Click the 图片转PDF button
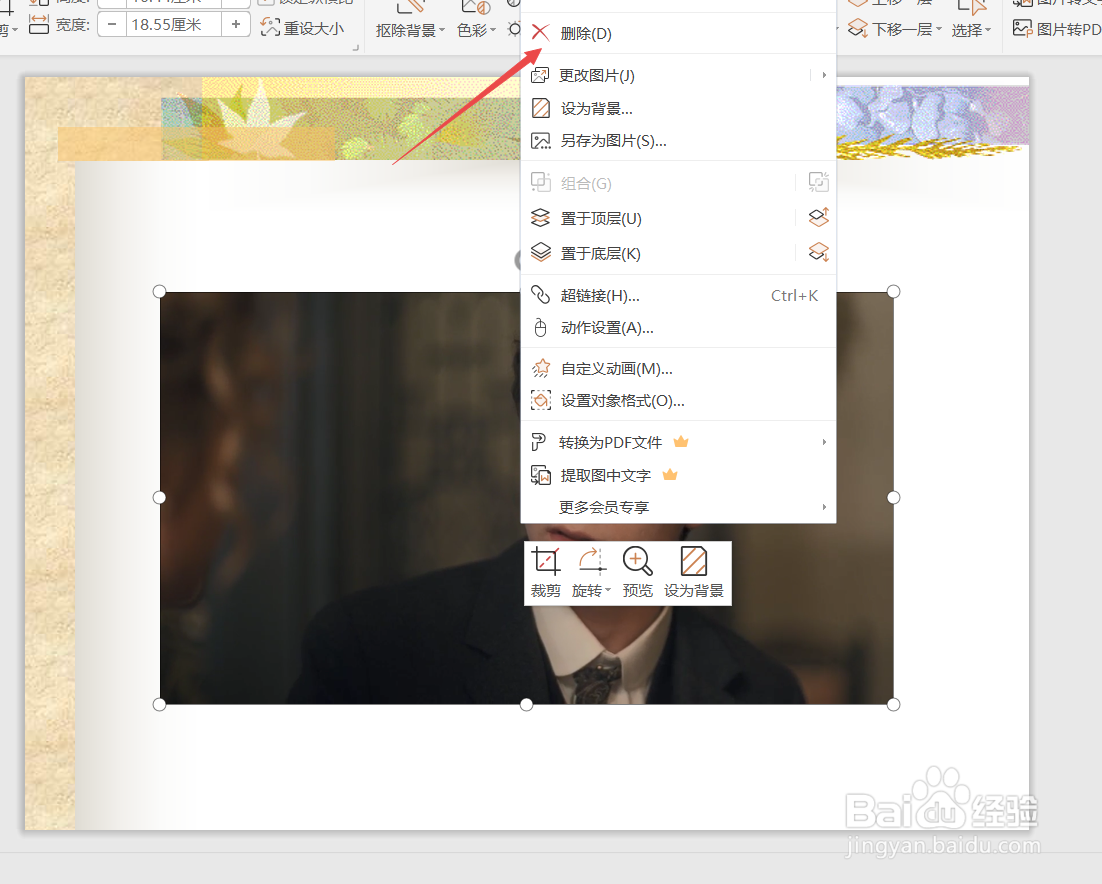1102x884 pixels. tap(1056, 29)
